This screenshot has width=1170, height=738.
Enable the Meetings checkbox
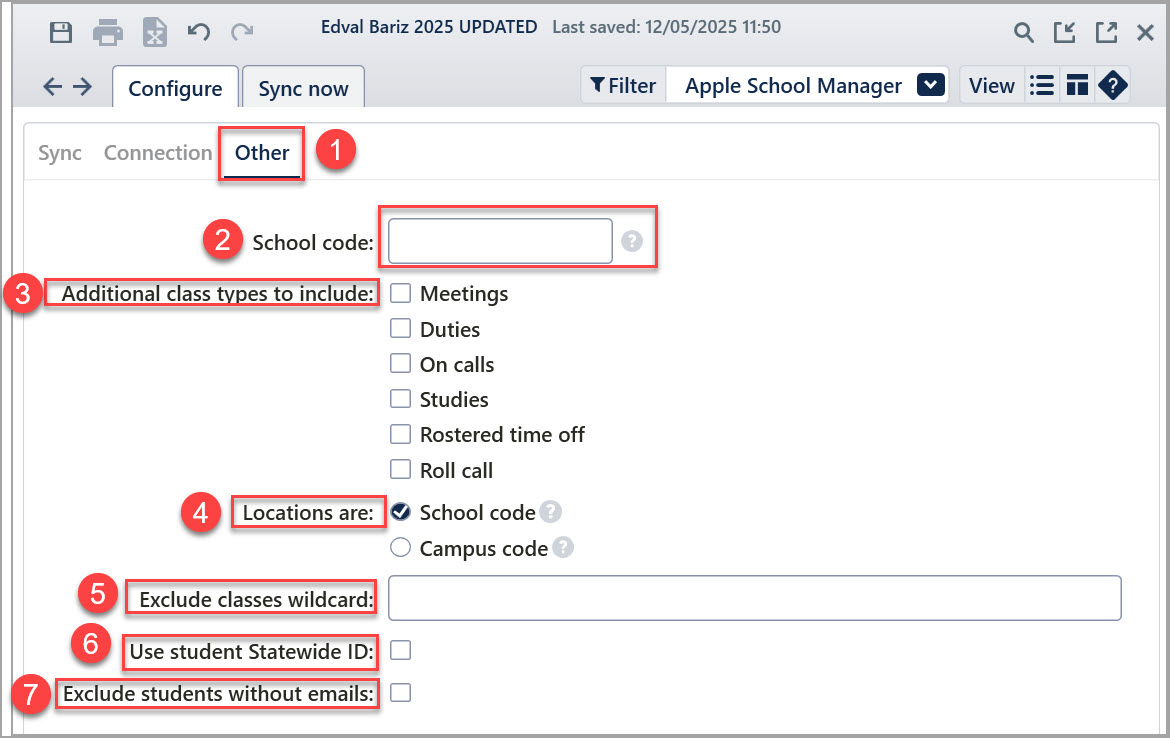[401, 293]
